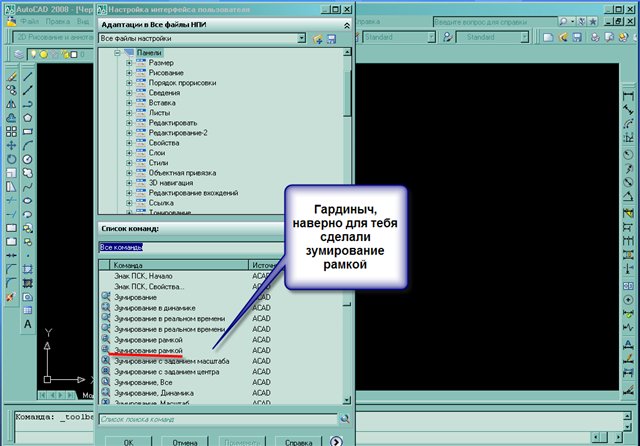Click the round arrow button next to Справка
640x446 pixels.
[337, 440]
